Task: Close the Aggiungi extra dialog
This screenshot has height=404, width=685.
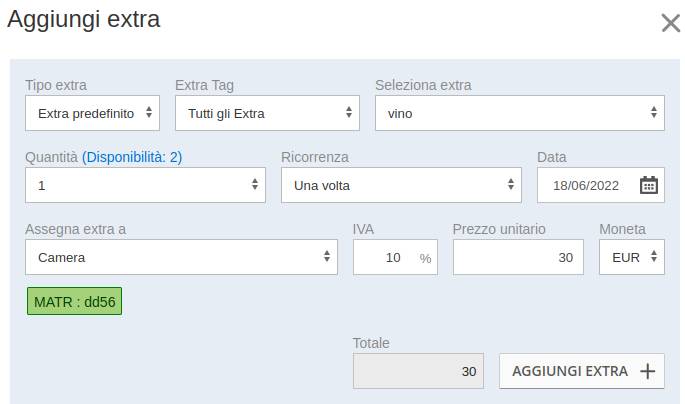Action: tap(670, 23)
